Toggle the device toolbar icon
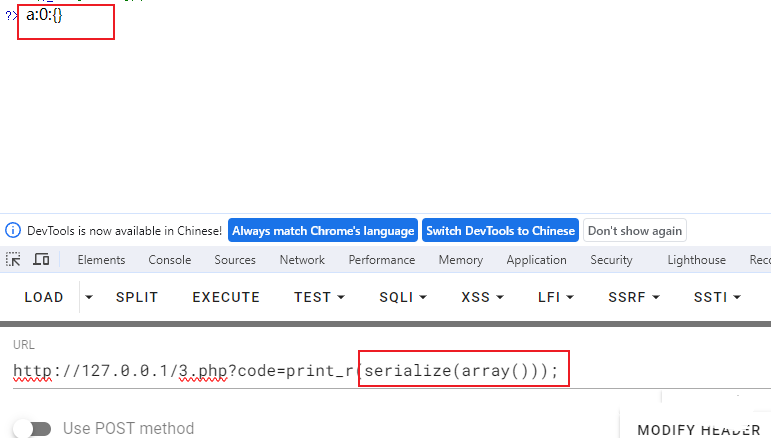 click(x=41, y=259)
